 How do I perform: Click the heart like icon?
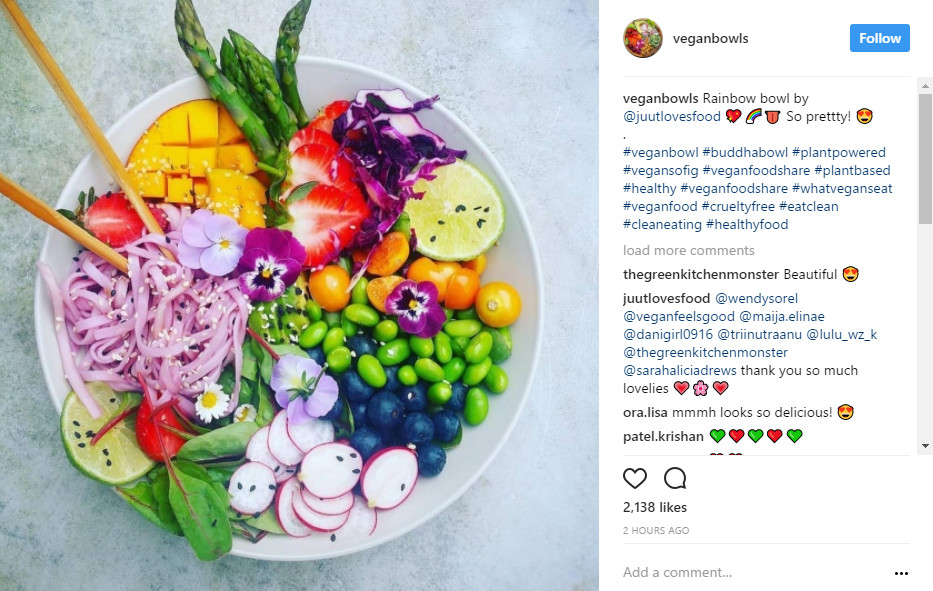click(x=634, y=478)
